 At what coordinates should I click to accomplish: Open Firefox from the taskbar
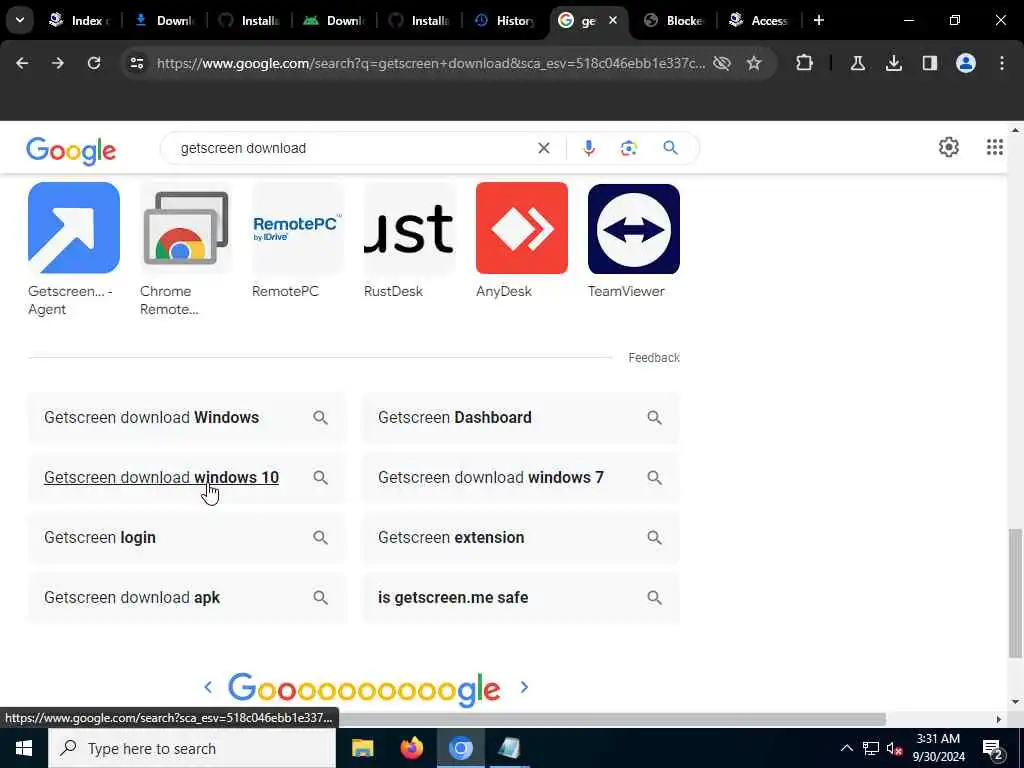point(411,748)
